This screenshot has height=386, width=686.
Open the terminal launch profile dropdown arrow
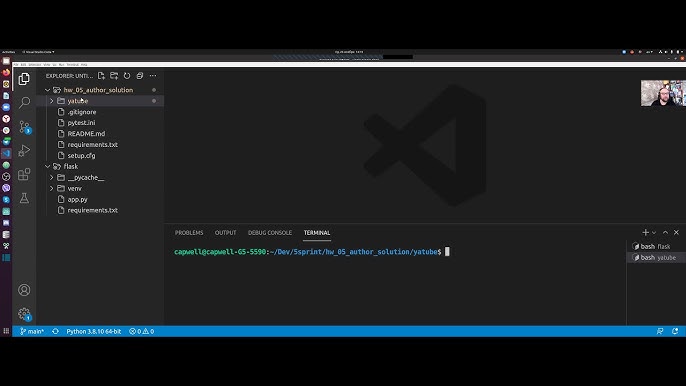coord(654,232)
